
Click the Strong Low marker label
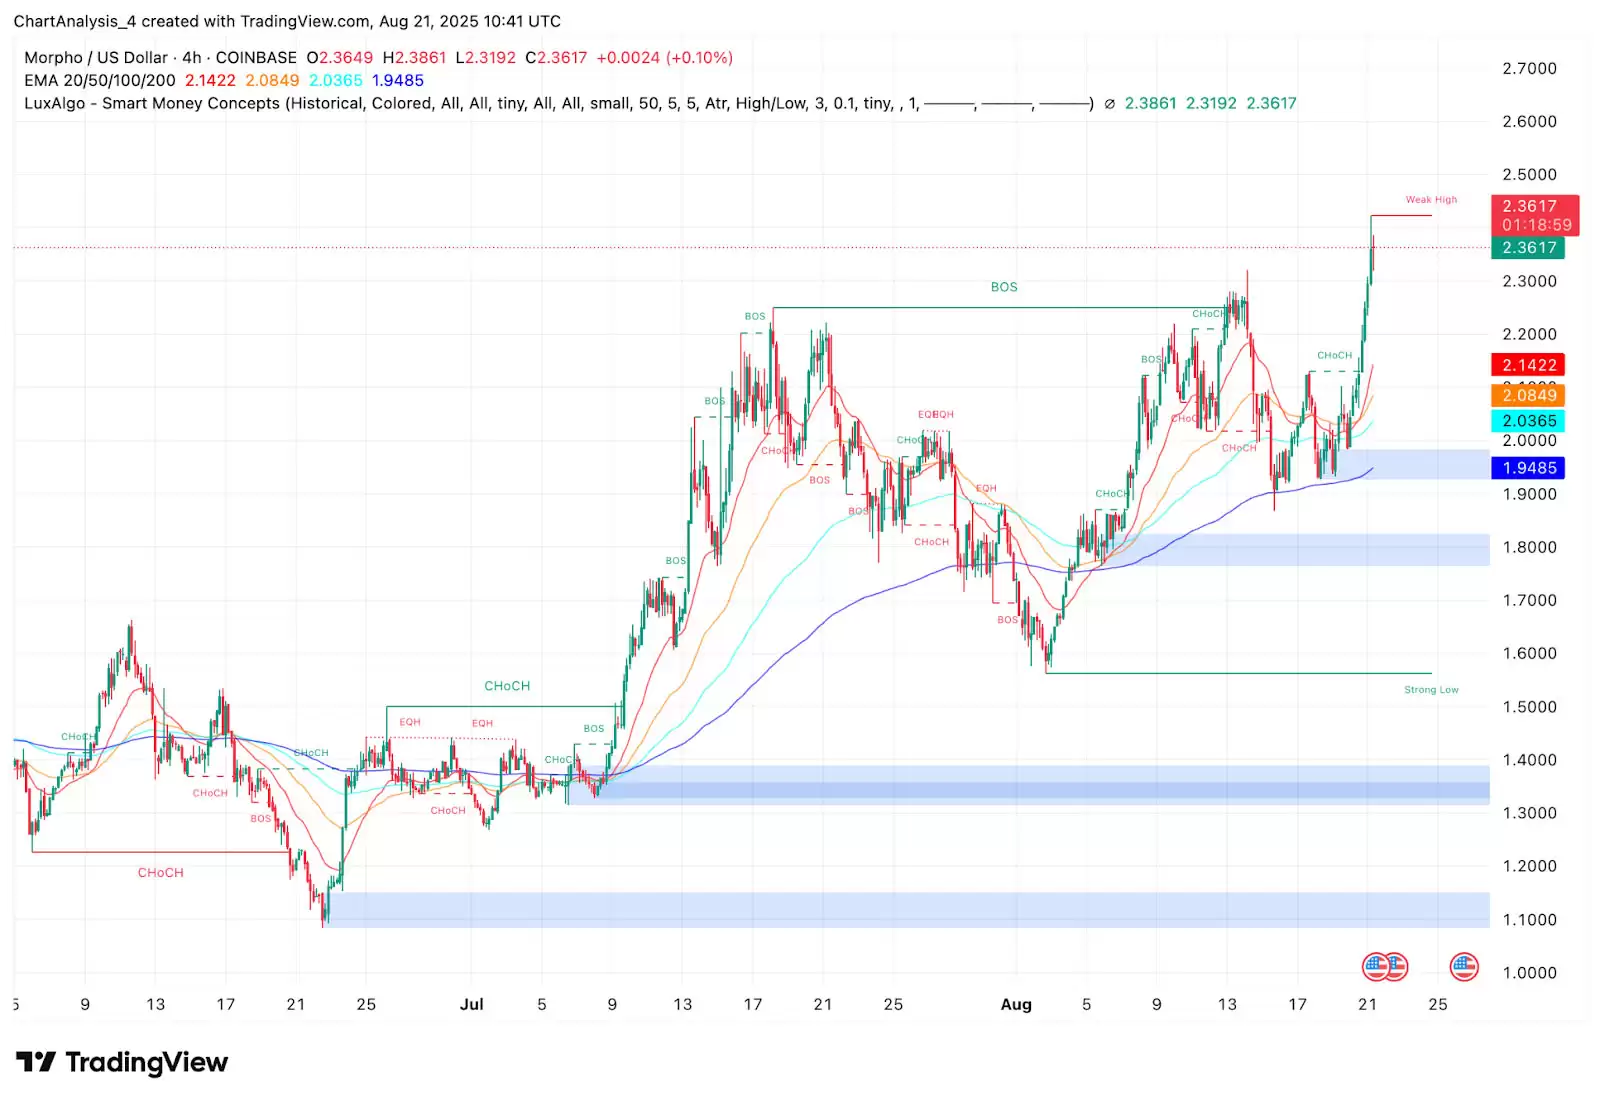1431,690
